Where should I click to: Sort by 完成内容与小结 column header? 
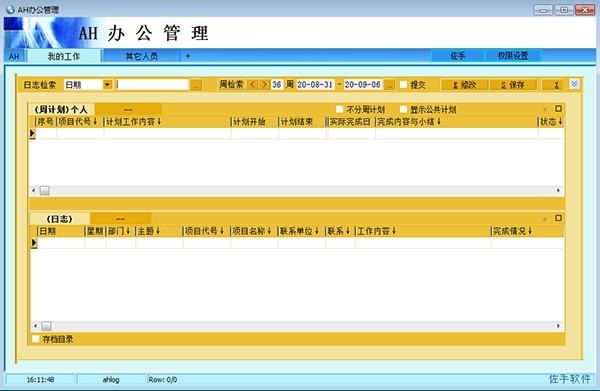pyautogui.click(x=457, y=122)
